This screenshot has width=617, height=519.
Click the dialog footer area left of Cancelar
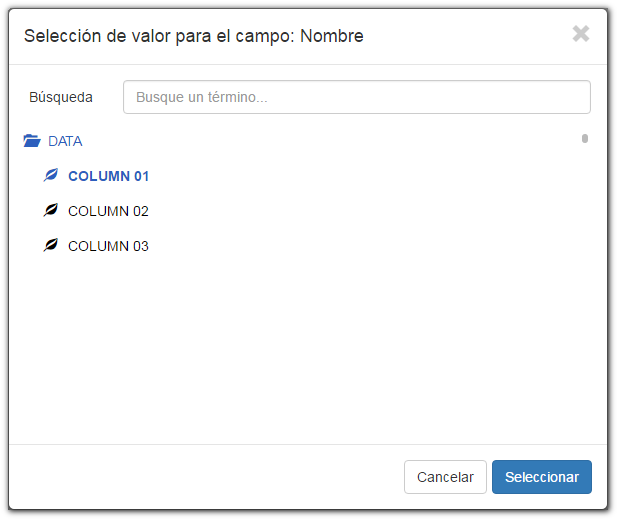[x=207, y=477]
